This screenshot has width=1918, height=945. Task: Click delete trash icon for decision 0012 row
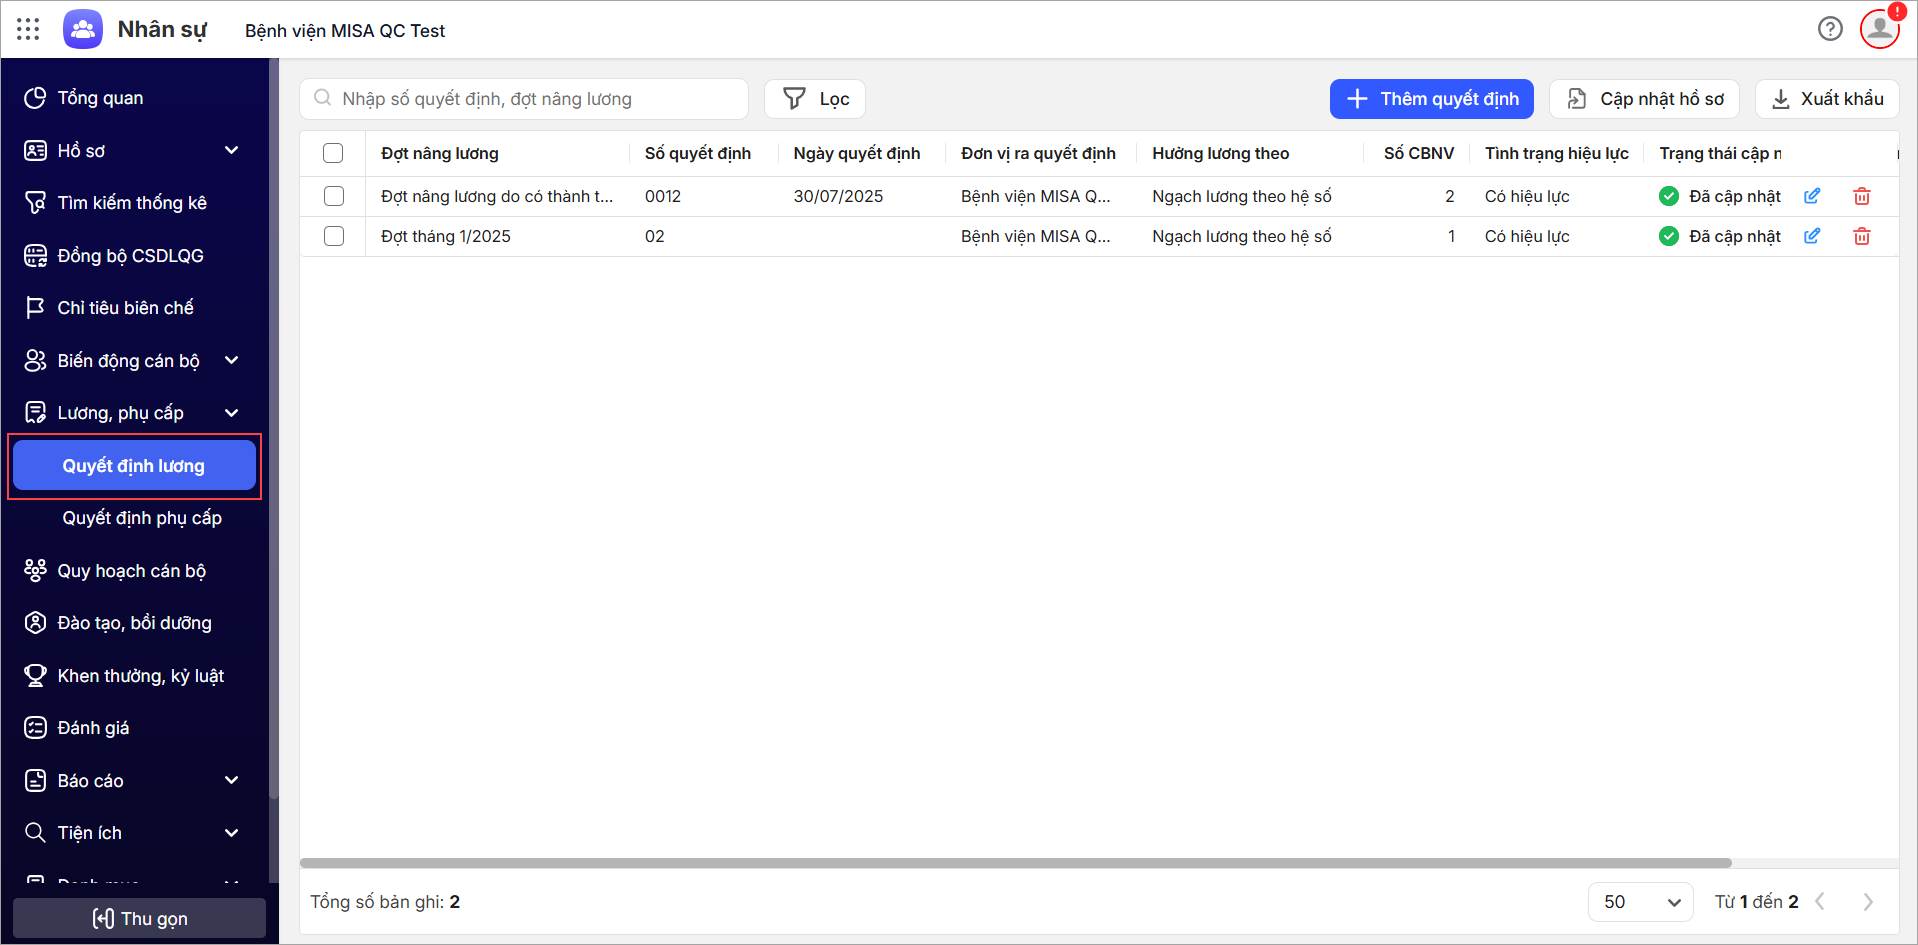tap(1862, 196)
